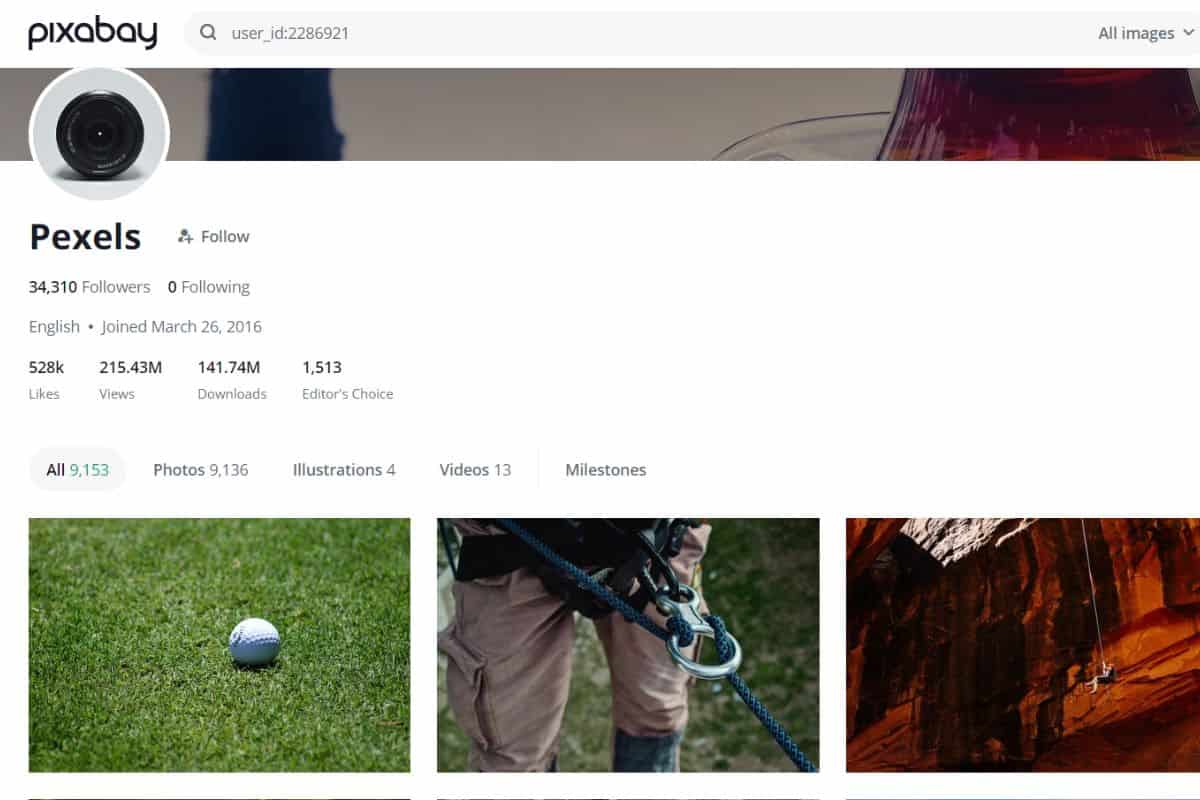Open the climbing rope and carabiner photo
The height and width of the screenshot is (800, 1200).
tap(628, 645)
